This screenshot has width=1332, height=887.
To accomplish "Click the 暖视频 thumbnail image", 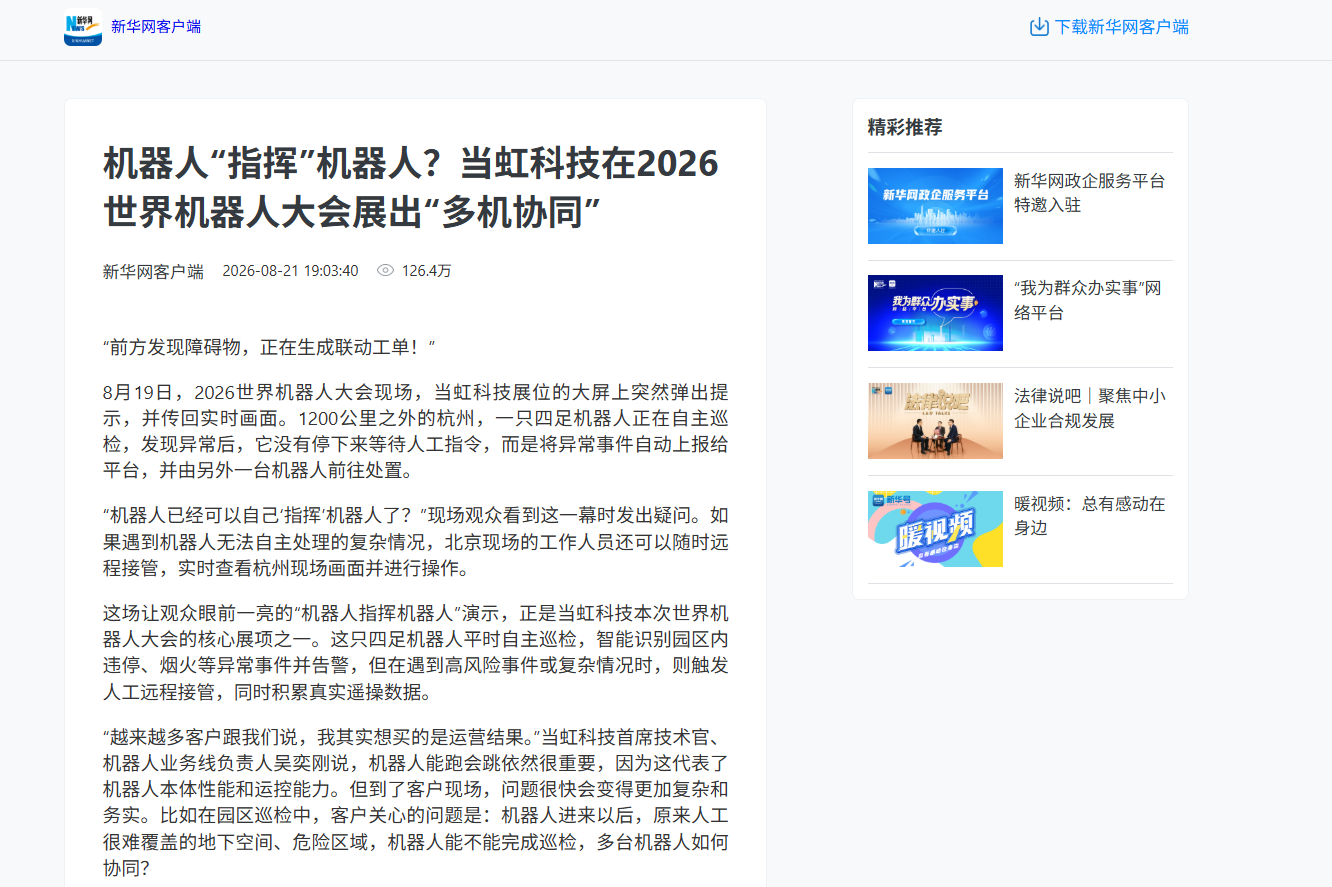I will (935, 529).
